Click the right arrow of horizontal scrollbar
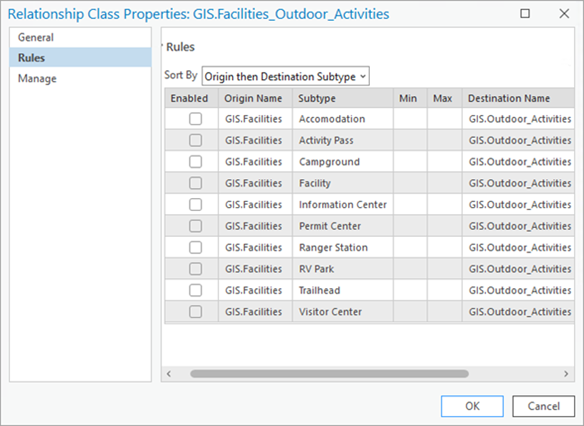 [x=566, y=373]
